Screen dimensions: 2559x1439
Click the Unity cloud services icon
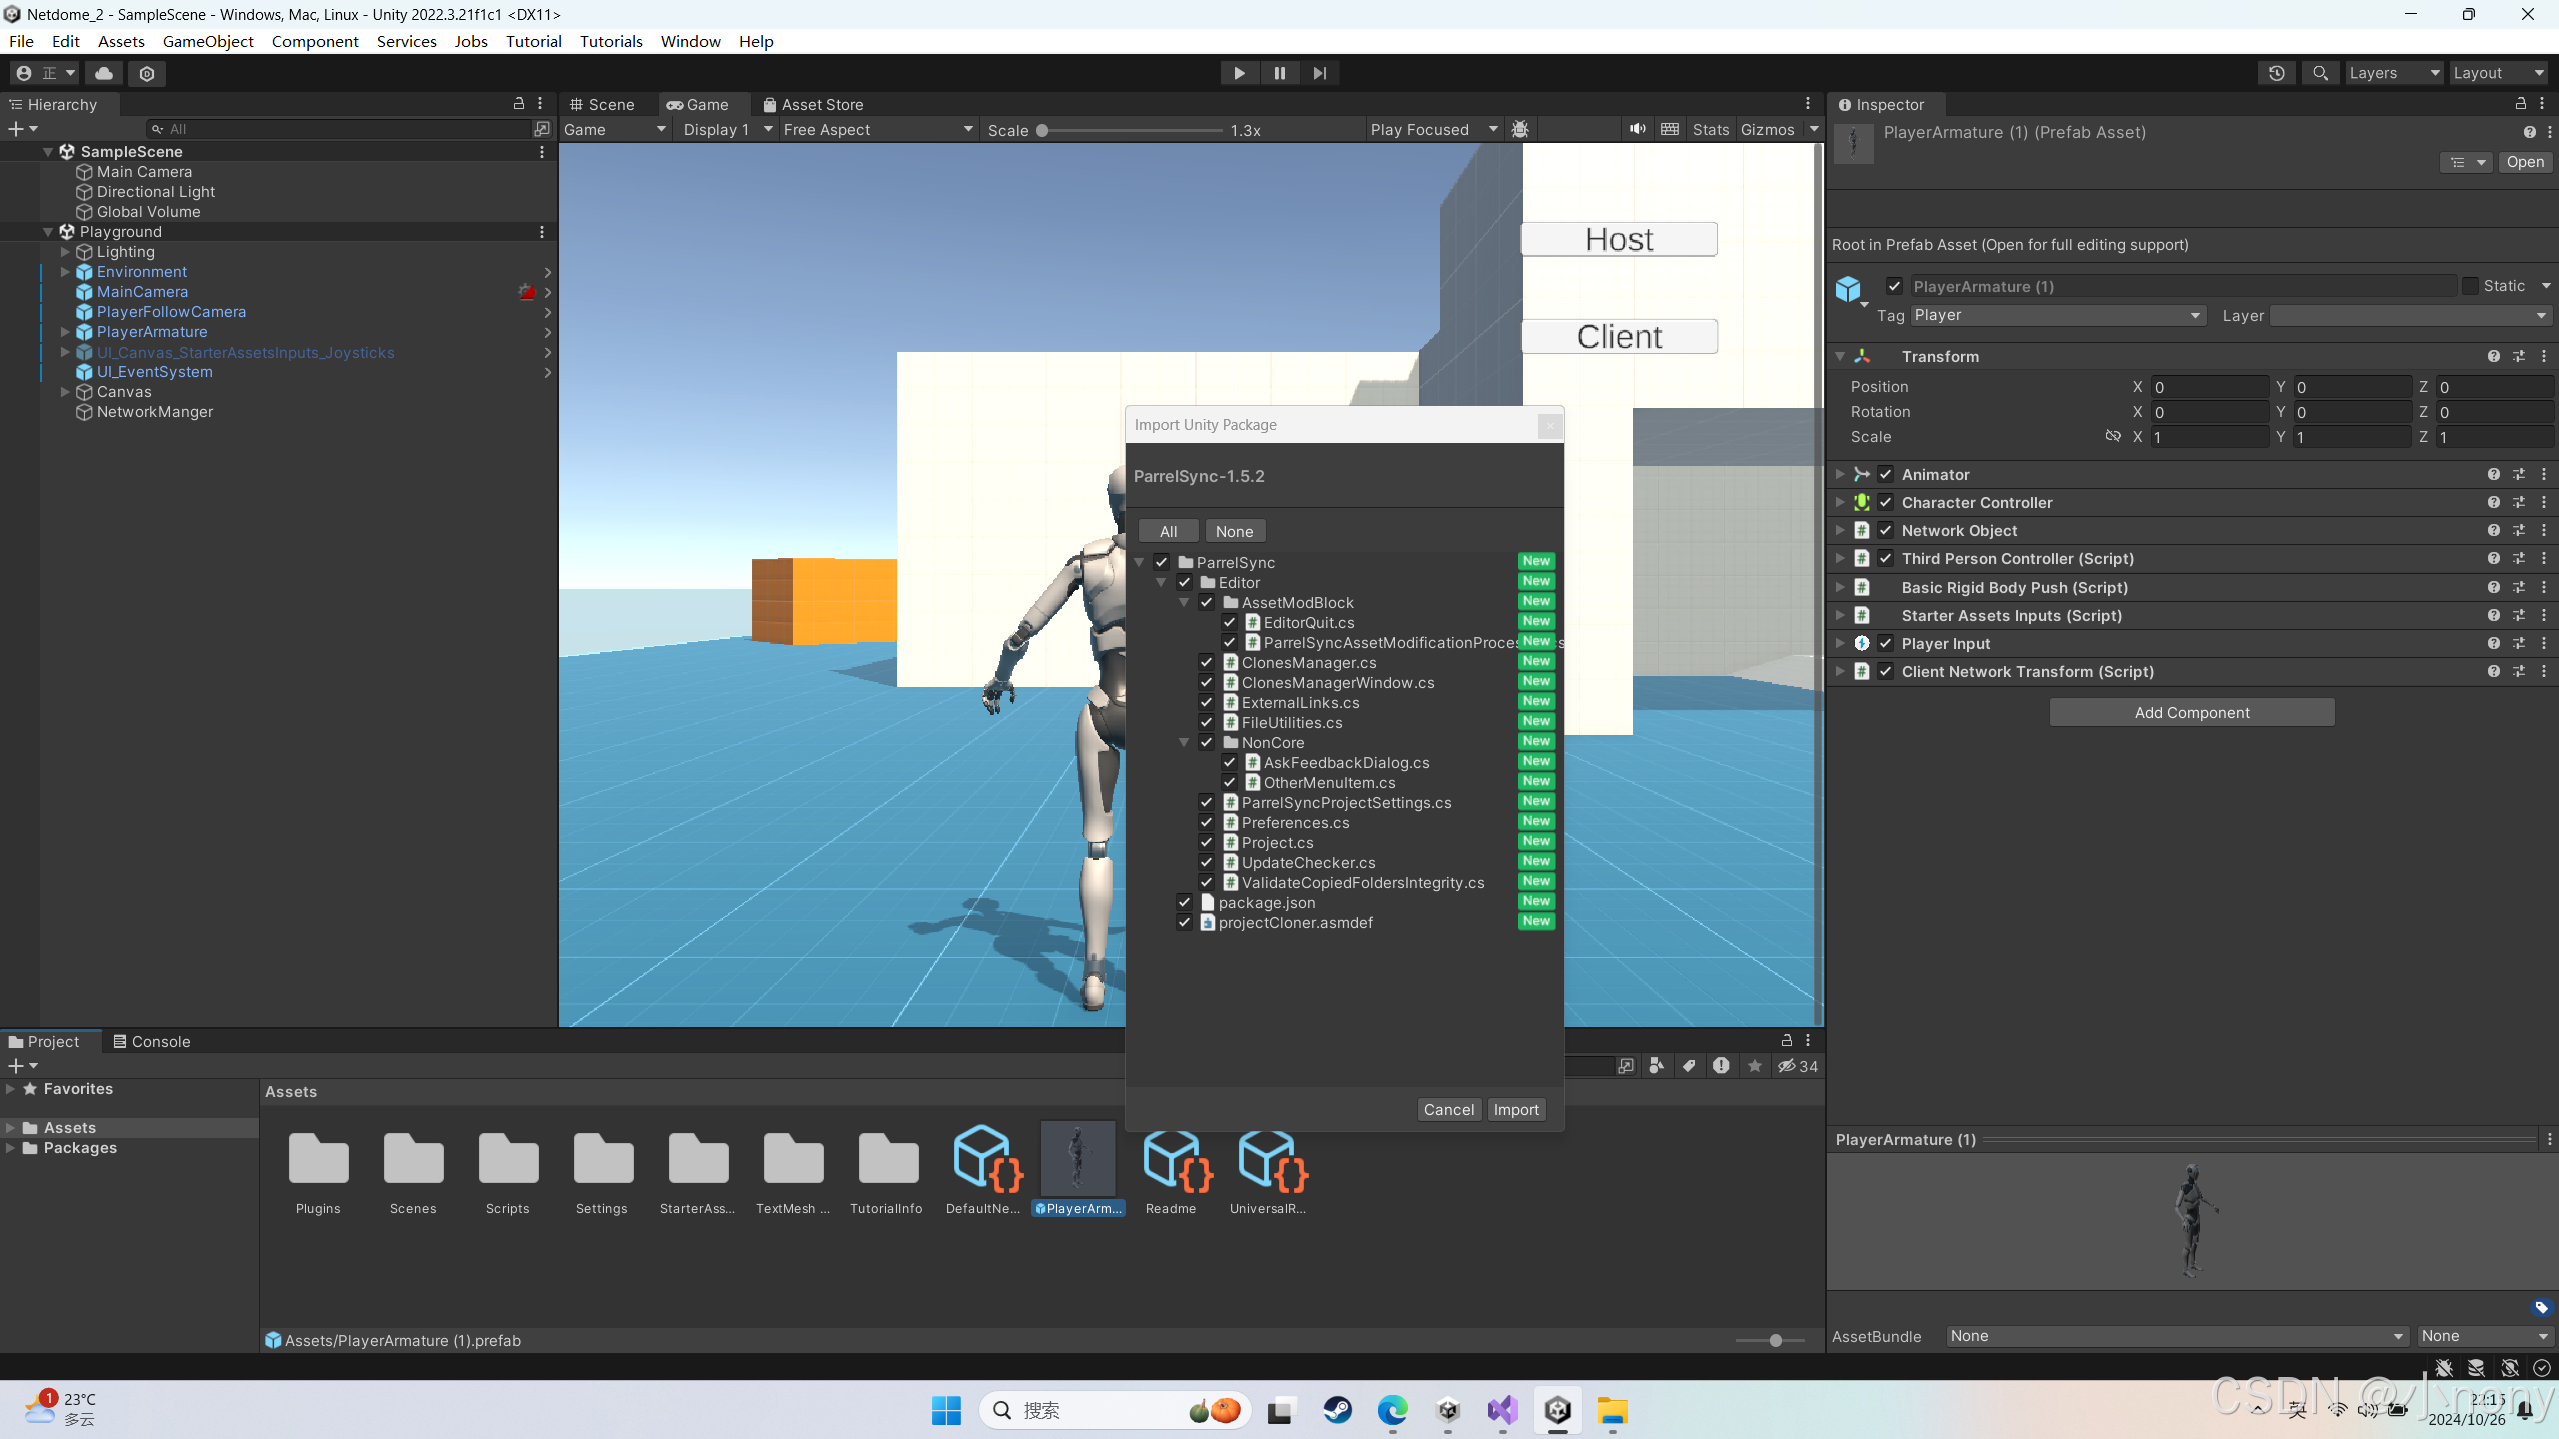pos(104,73)
